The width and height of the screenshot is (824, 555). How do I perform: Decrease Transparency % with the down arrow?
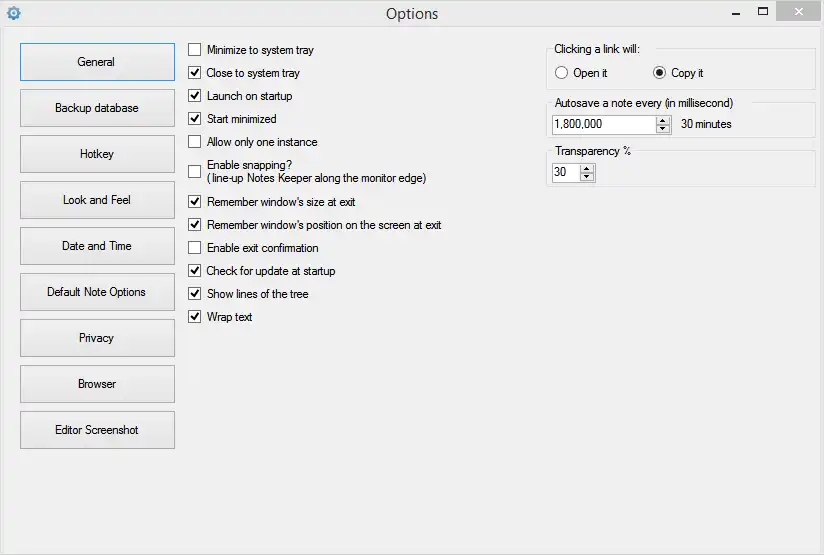pos(587,177)
